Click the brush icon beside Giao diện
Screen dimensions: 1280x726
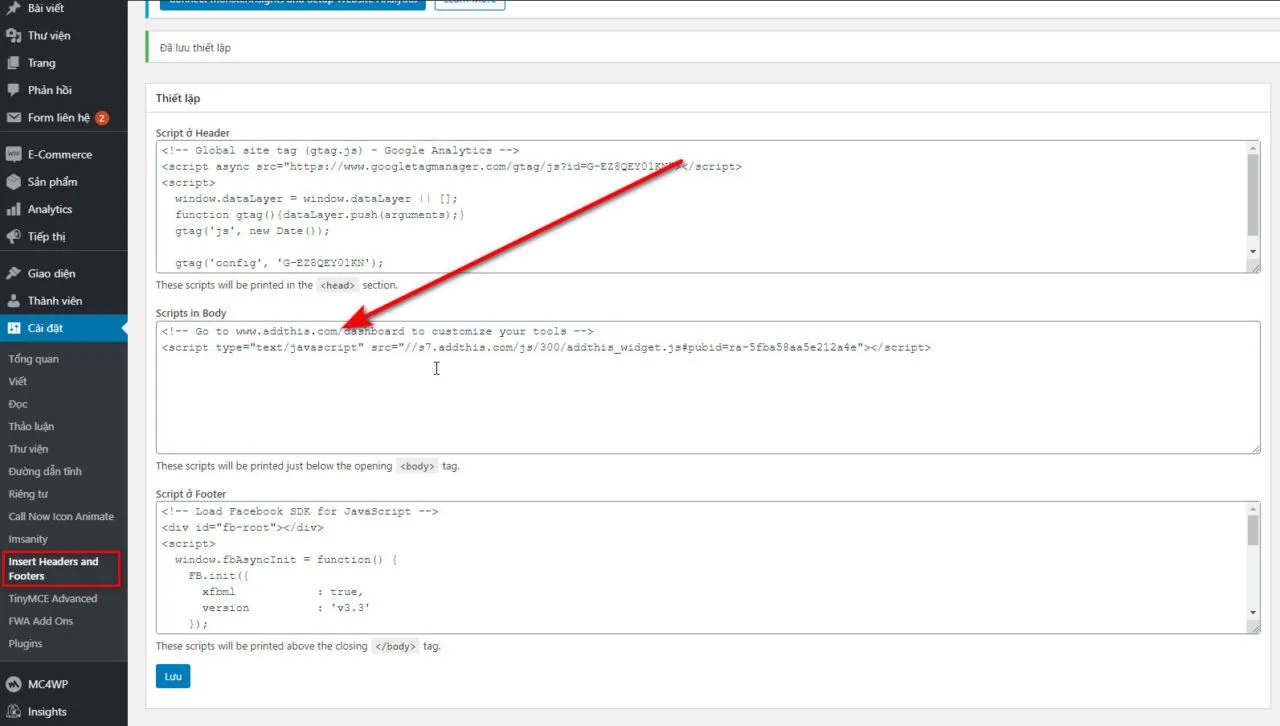pyautogui.click(x=13, y=273)
